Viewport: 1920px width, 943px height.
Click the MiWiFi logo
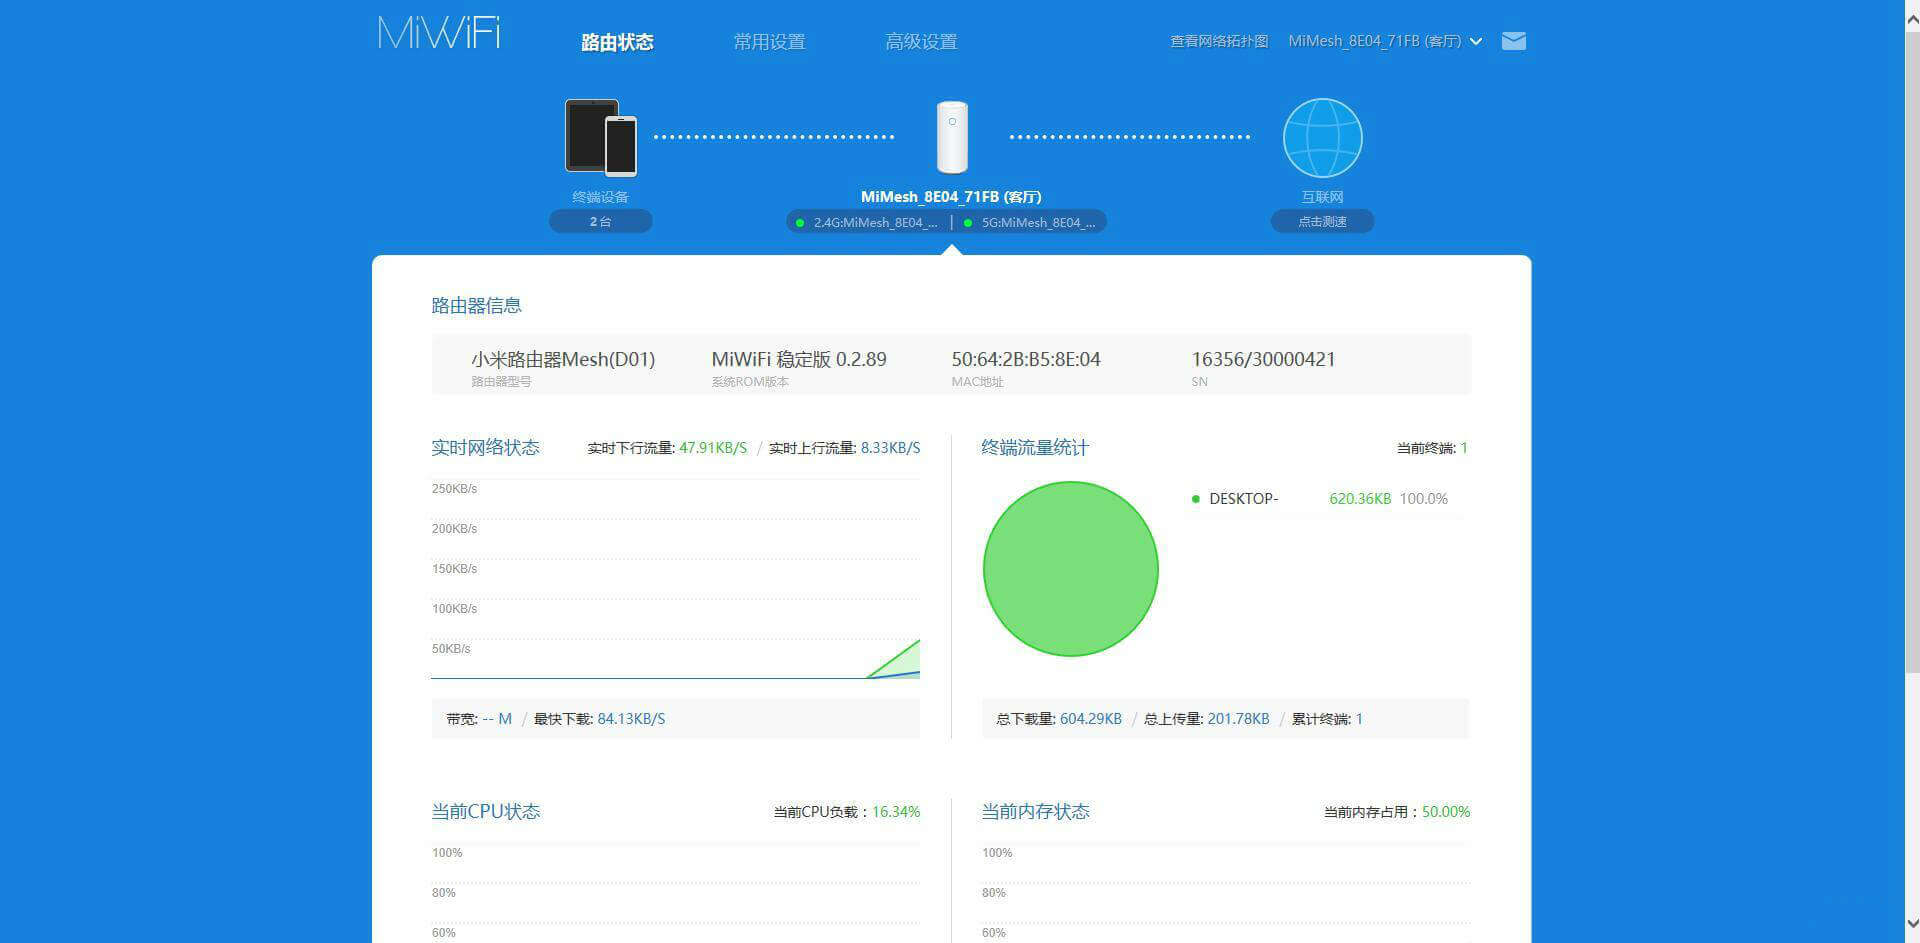click(438, 32)
